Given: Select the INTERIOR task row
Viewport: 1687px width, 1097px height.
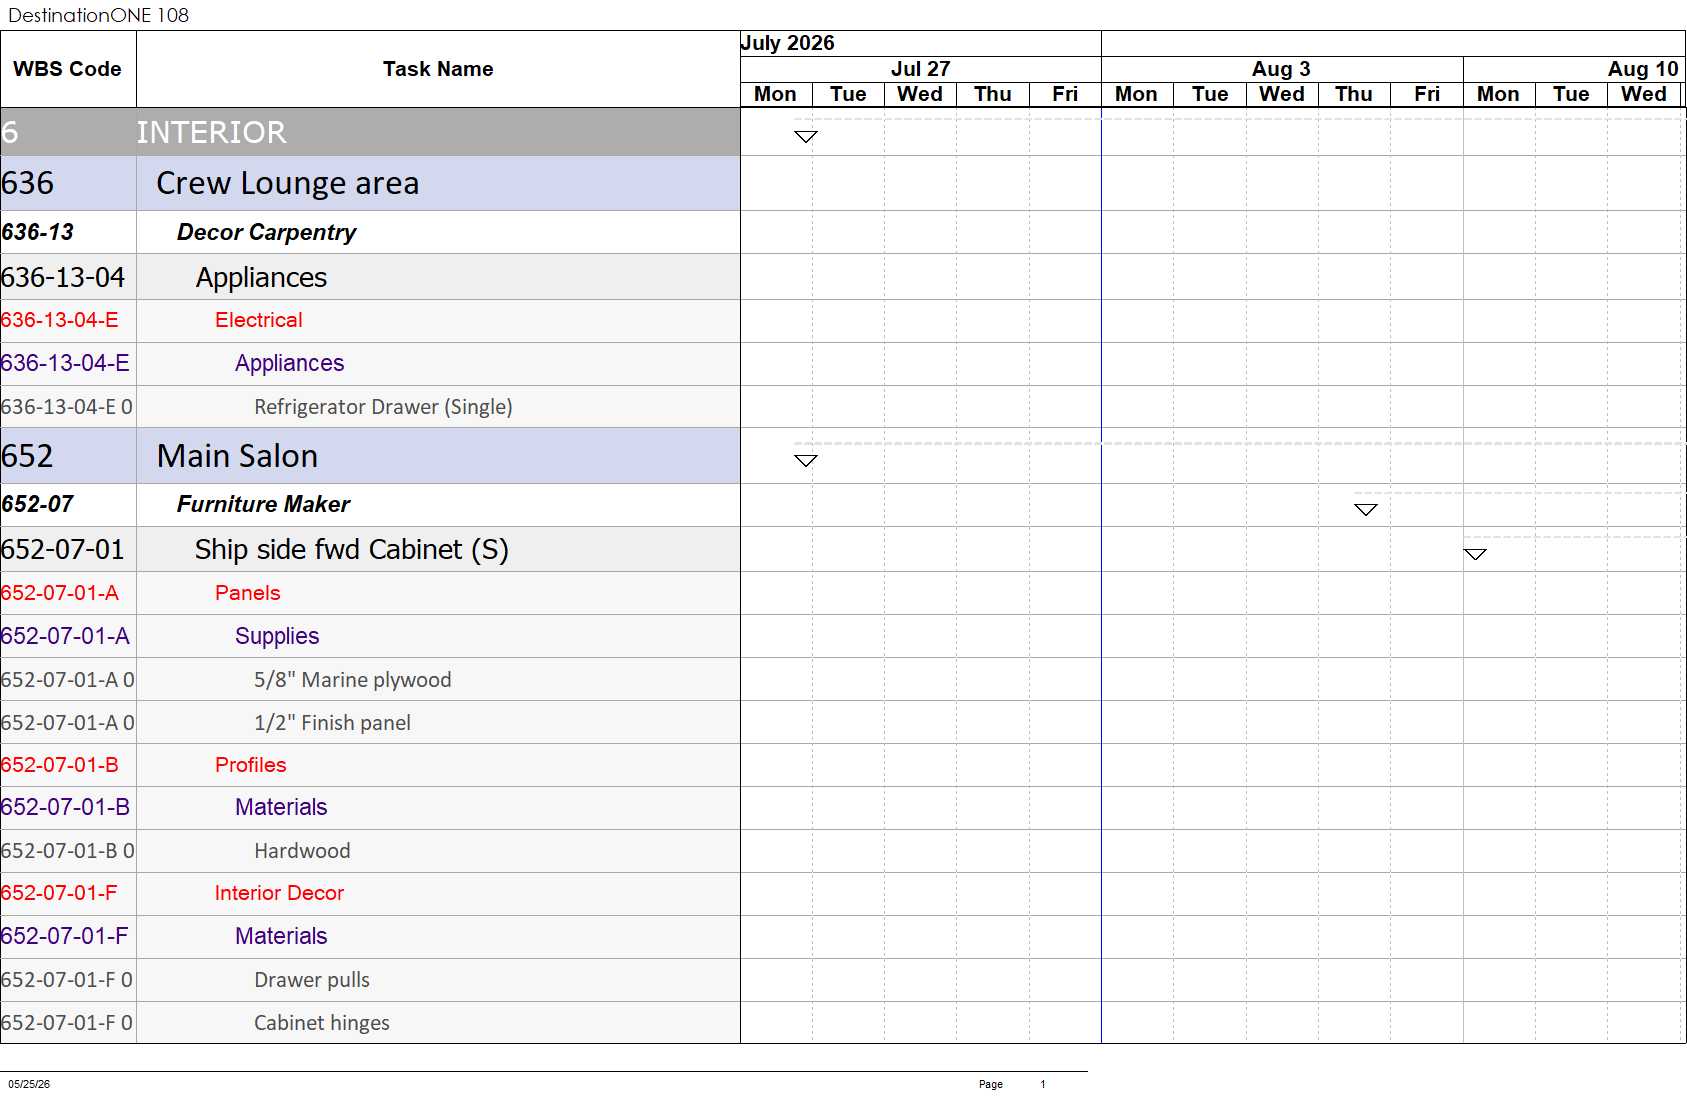Looking at the screenshot, I should [370, 132].
